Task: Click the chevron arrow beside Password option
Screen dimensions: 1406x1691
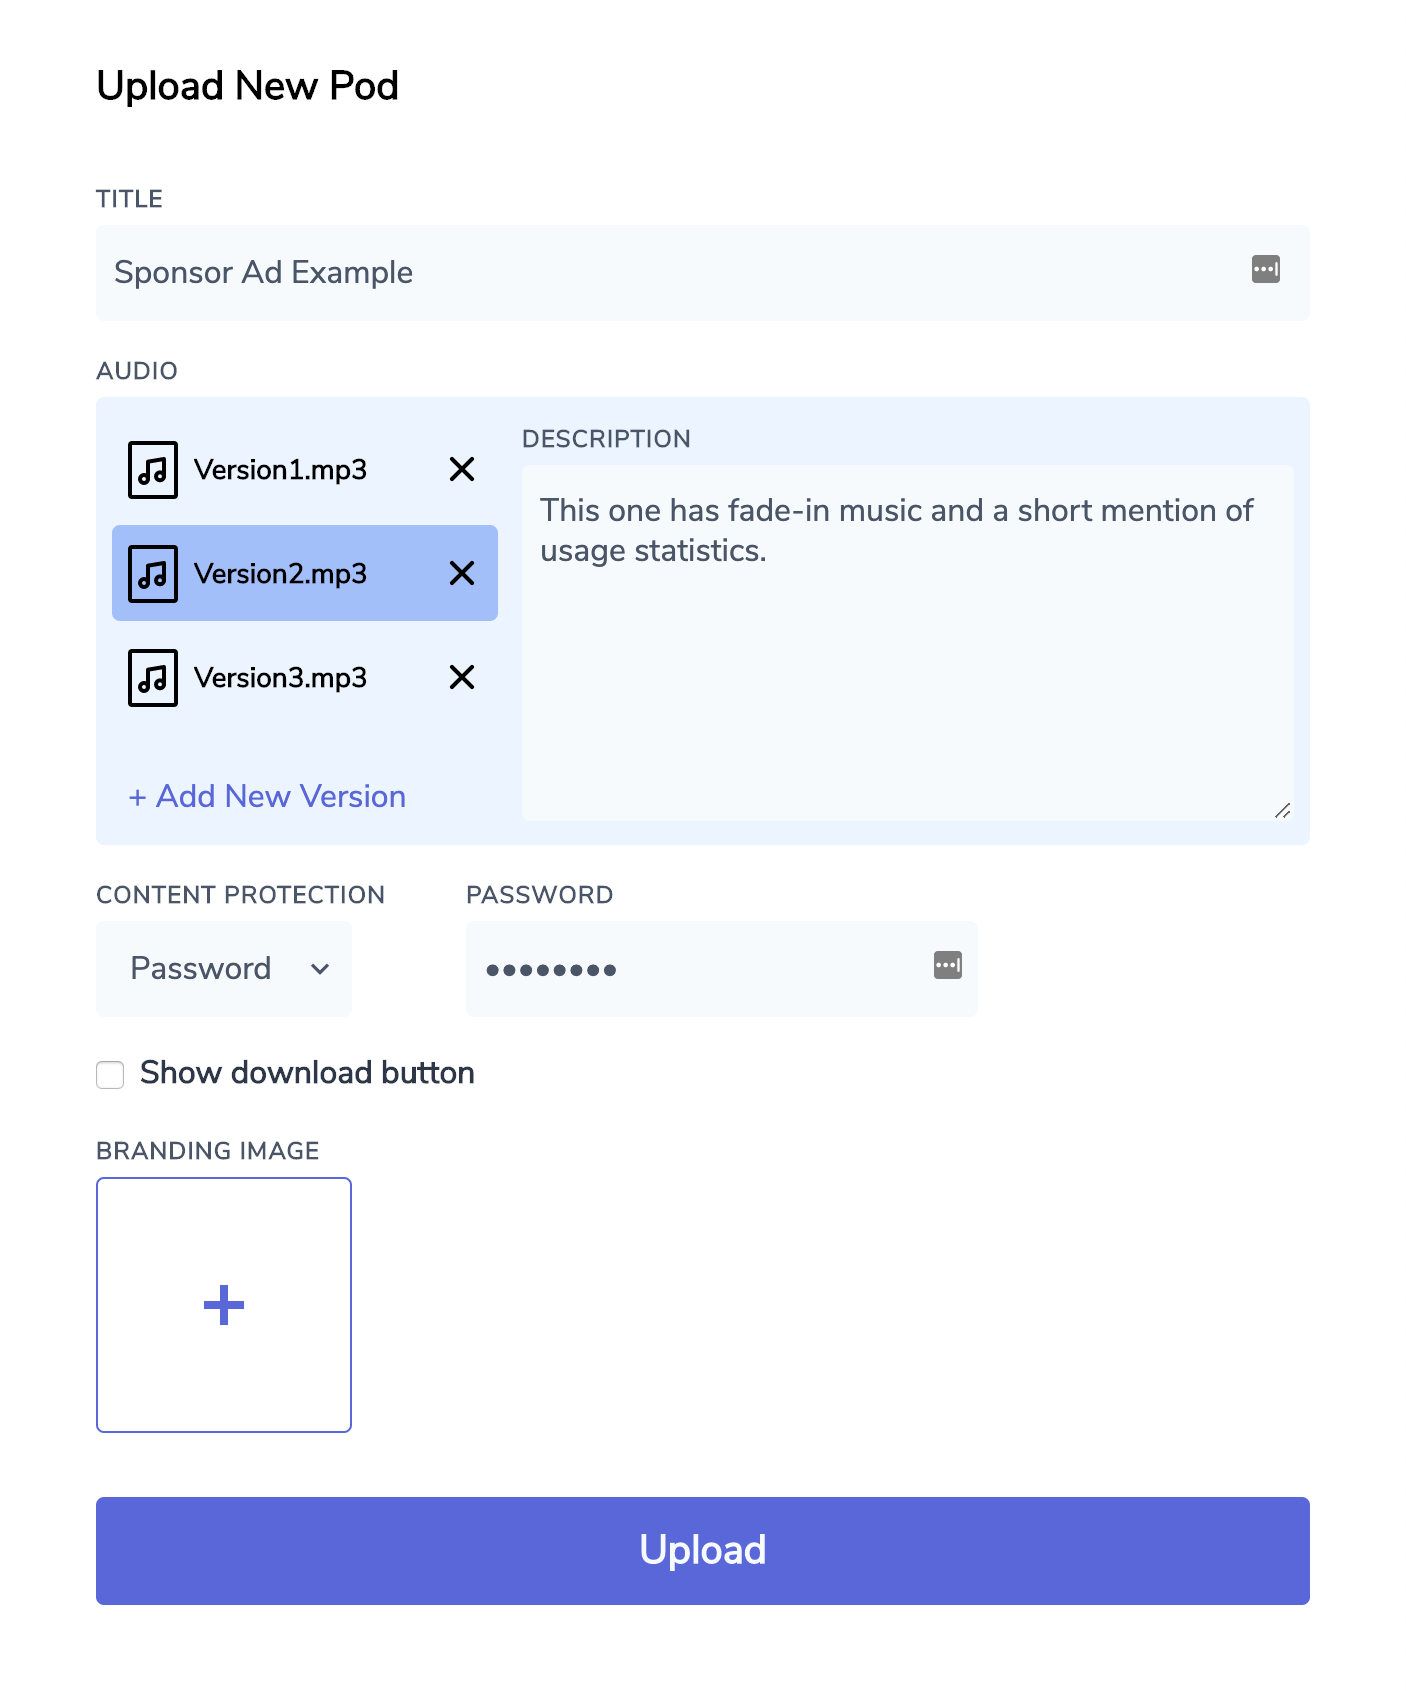Action: 320,969
